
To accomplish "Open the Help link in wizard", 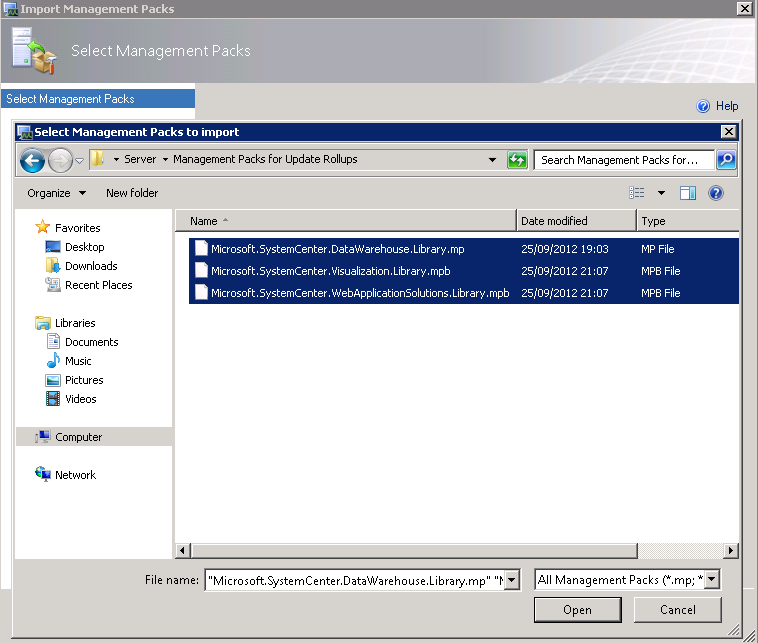I will coord(727,106).
